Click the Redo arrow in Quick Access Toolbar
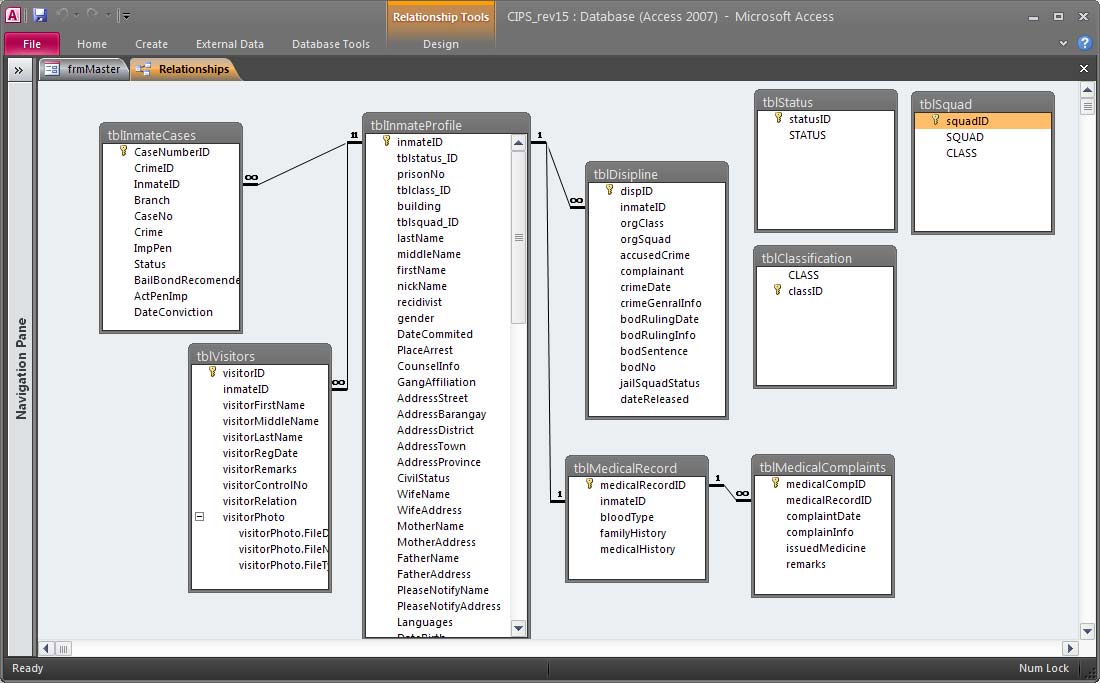This screenshot has height=683, width=1100. point(92,15)
